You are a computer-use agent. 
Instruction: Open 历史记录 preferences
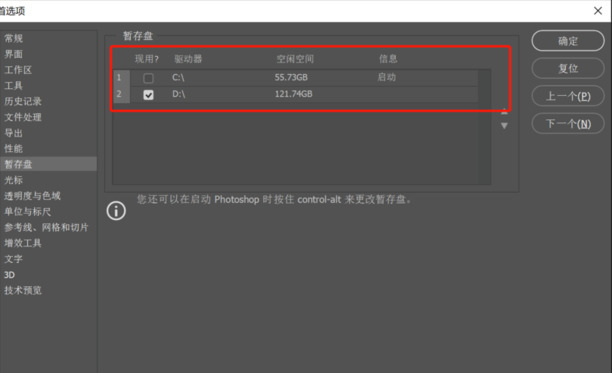(23, 101)
